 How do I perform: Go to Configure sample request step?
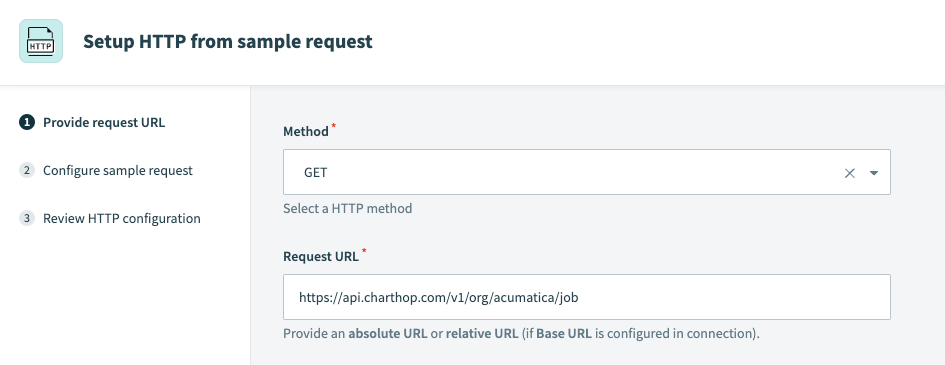(x=118, y=170)
